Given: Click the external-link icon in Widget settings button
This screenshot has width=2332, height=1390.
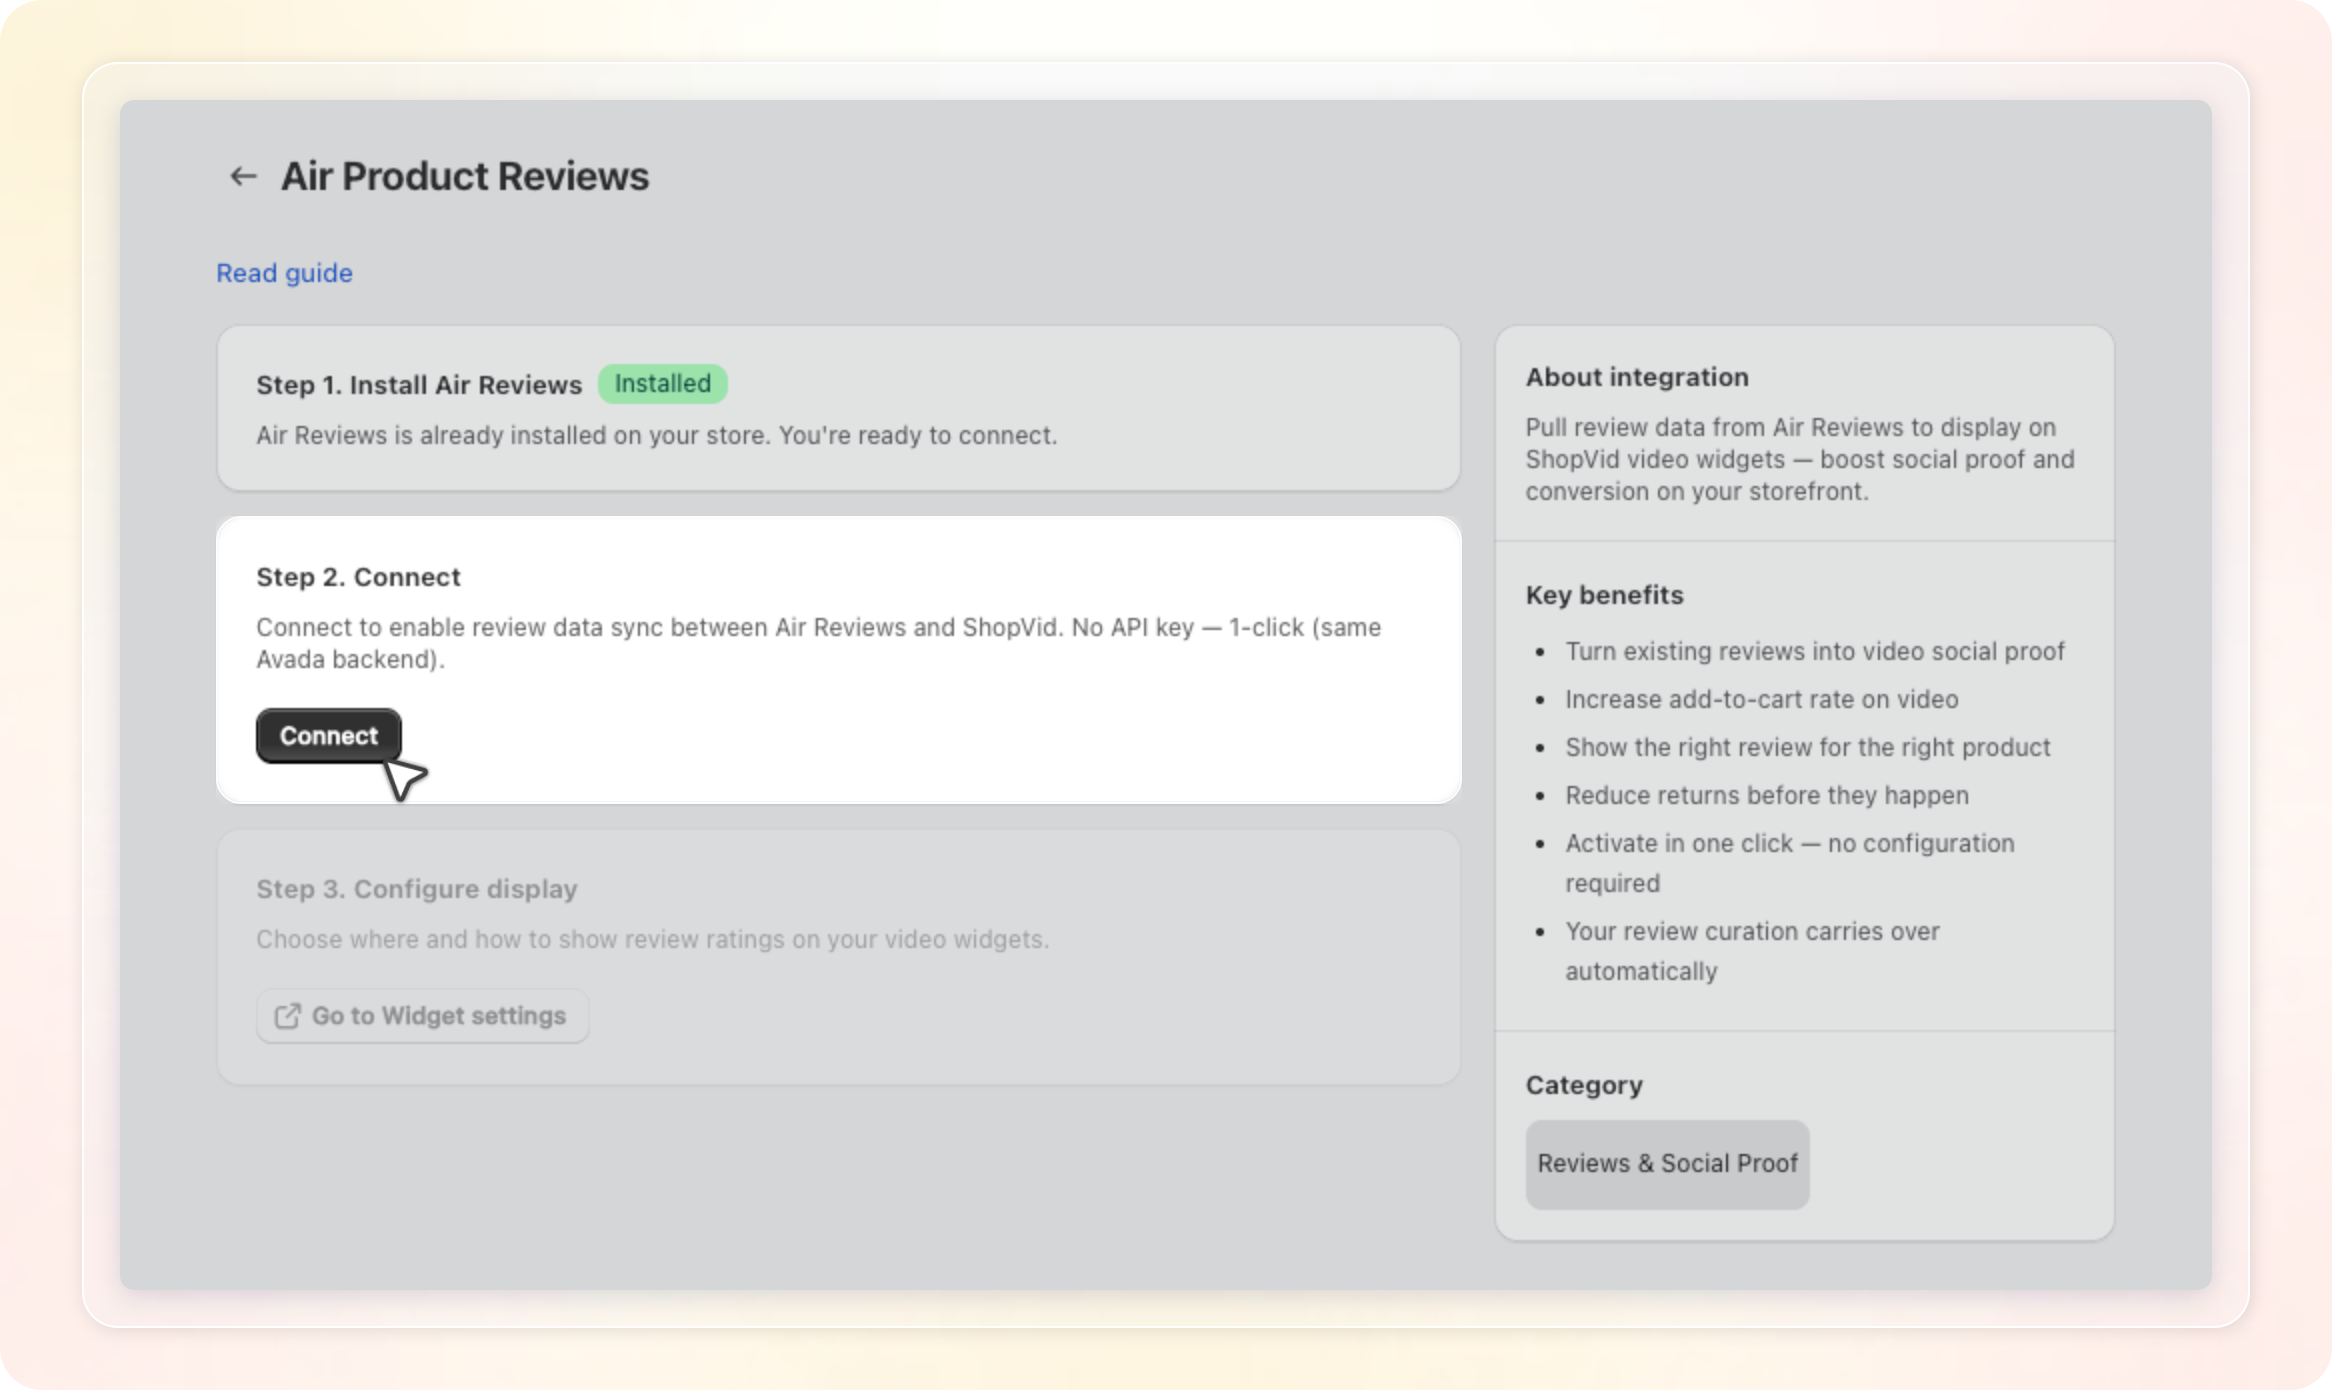Looking at the screenshot, I should pos(287,1016).
